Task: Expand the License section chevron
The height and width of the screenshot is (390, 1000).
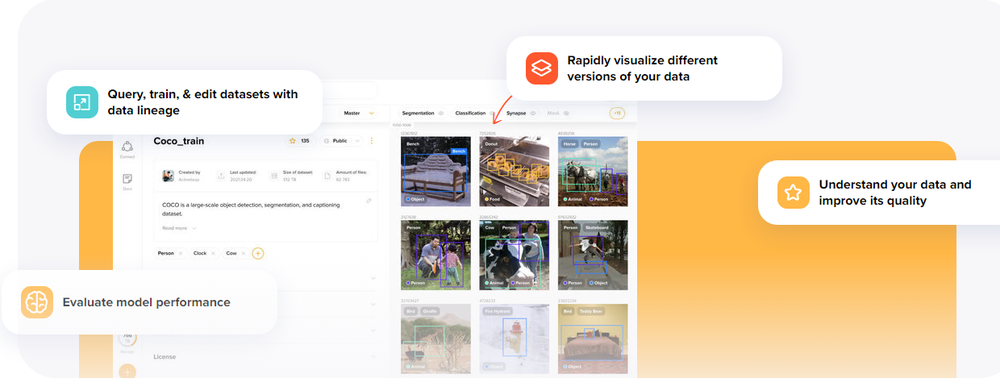Action: [x=373, y=356]
